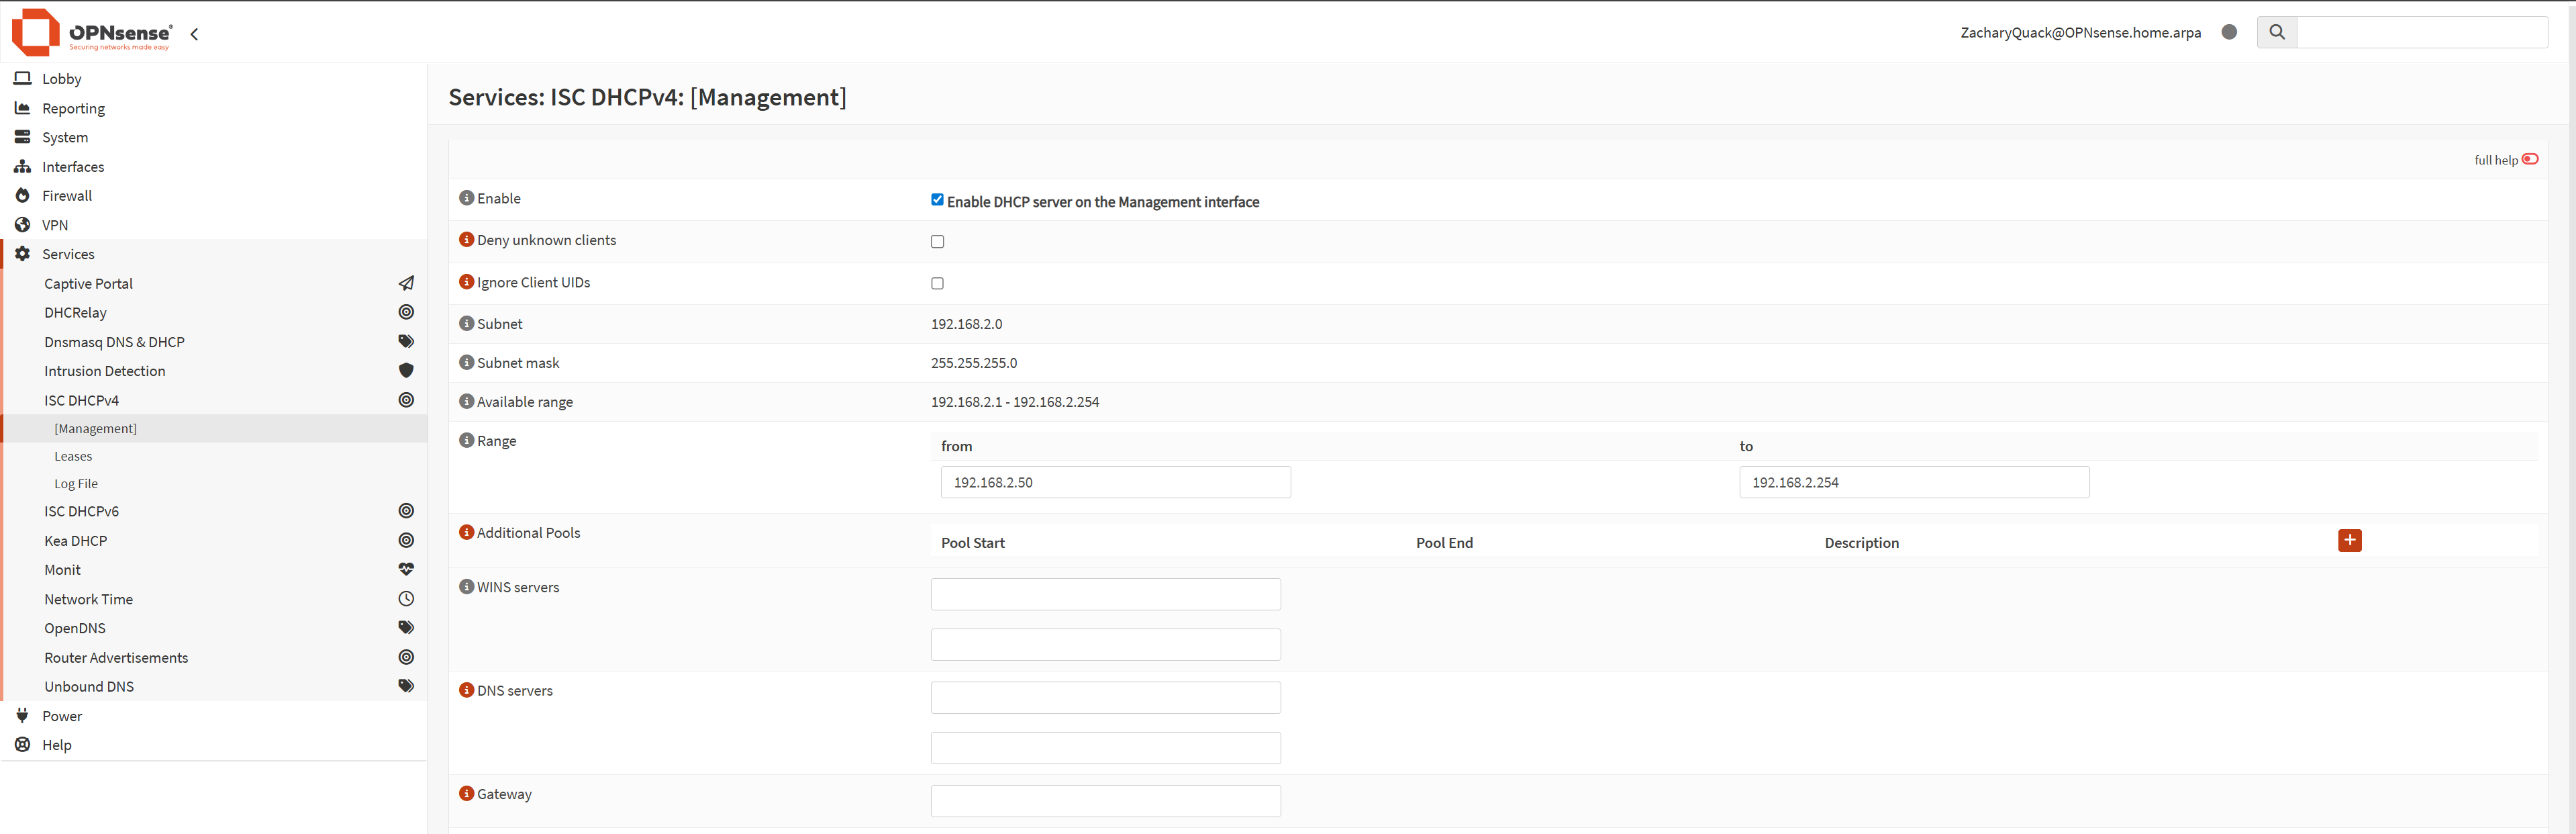The width and height of the screenshot is (2576, 834).
Task: Click the info icon next to Deny unknown clients
Action: (x=466, y=240)
